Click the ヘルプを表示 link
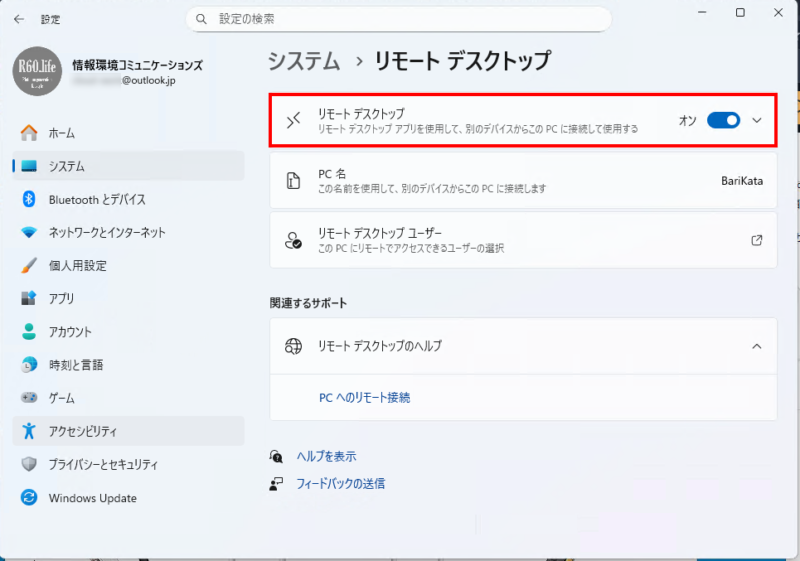Screen dimensions: 800x561 pyautogui.click(x=326, y=456)
